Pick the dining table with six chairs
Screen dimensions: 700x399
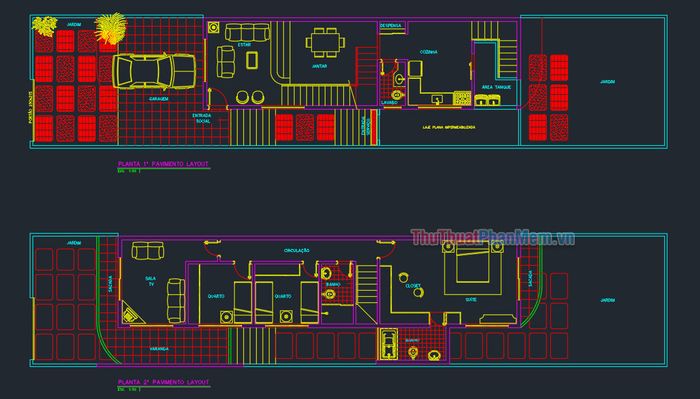[325, 43]
